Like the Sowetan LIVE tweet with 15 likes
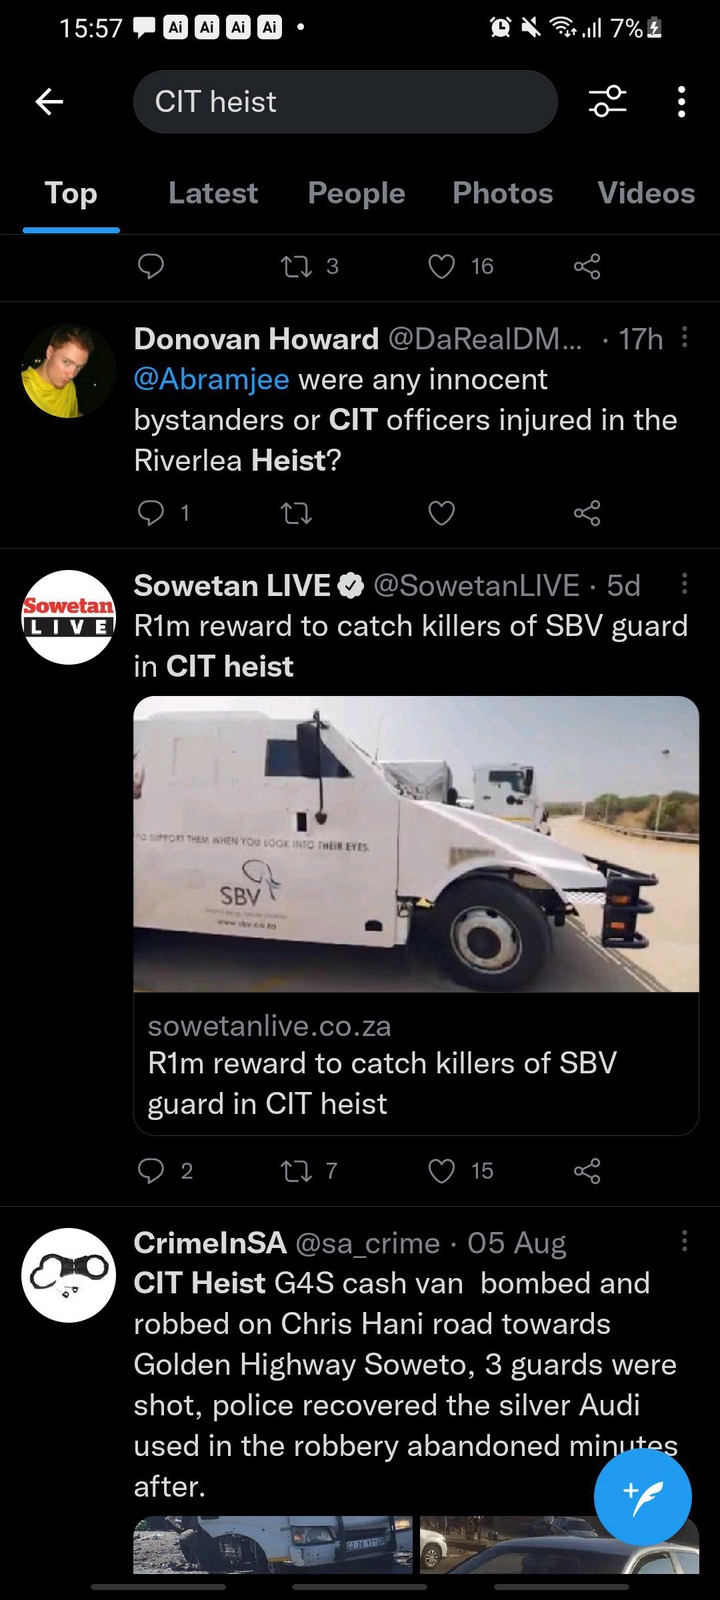The width and height of the screenshot is (720, 1600). point(441,1171)
